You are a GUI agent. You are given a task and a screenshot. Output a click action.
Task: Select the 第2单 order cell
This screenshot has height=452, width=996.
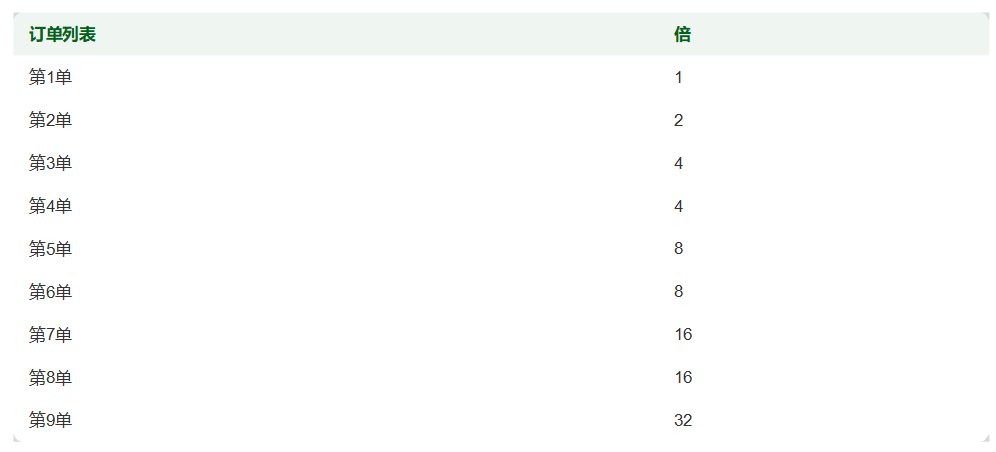click(50, 121)
